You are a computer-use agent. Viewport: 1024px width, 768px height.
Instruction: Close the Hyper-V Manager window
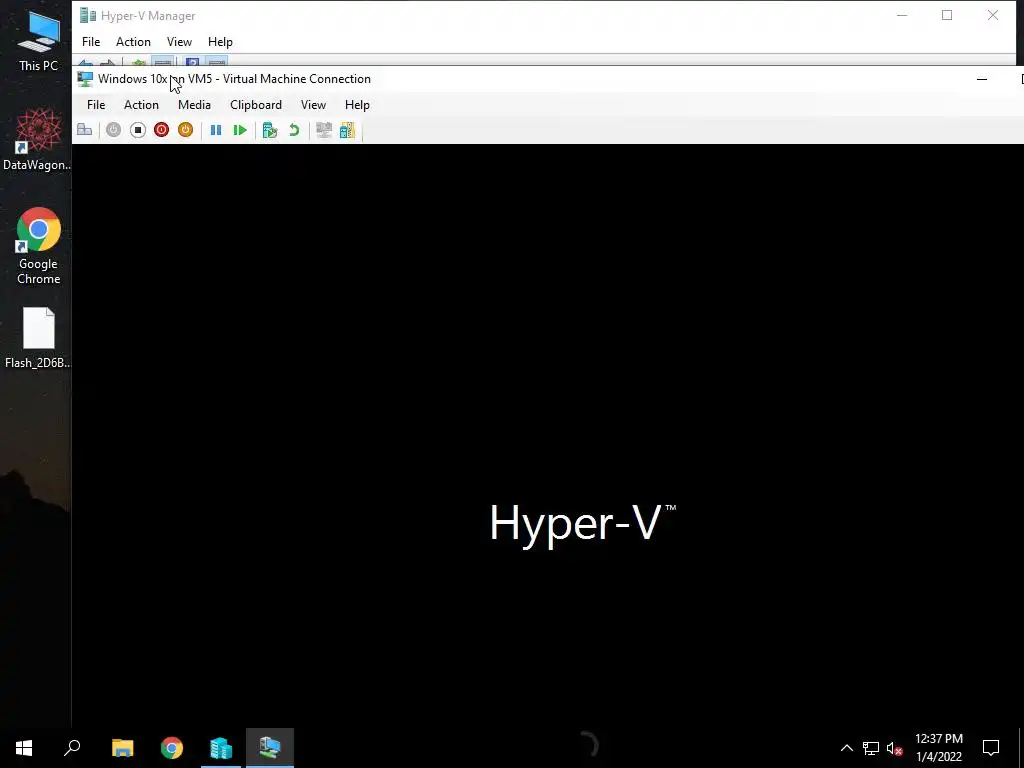993,15
